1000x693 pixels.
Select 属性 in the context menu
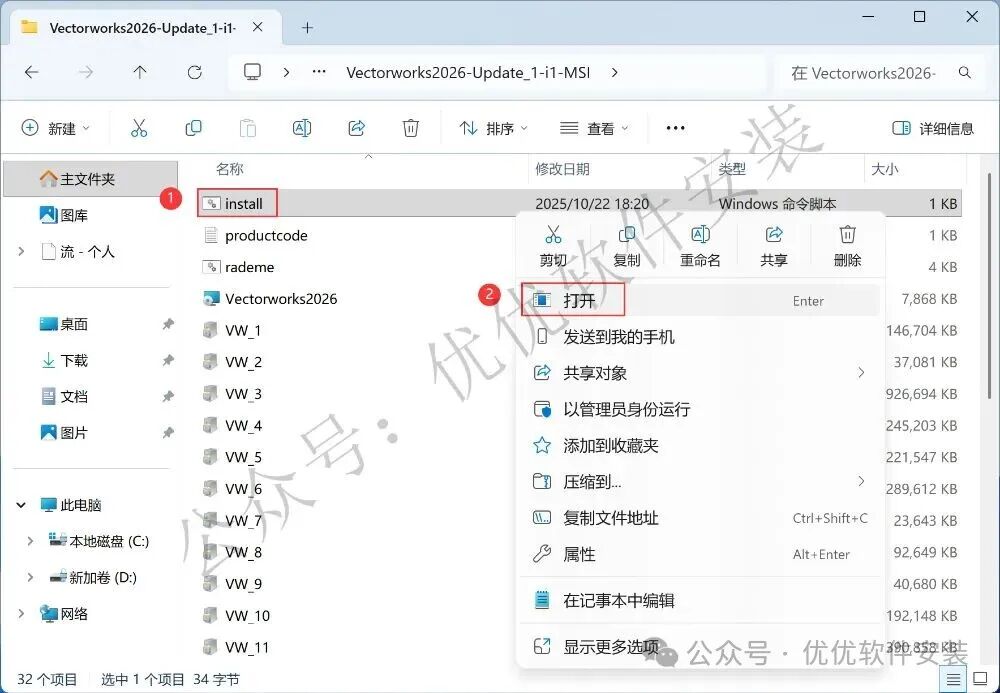coord(700,554)
